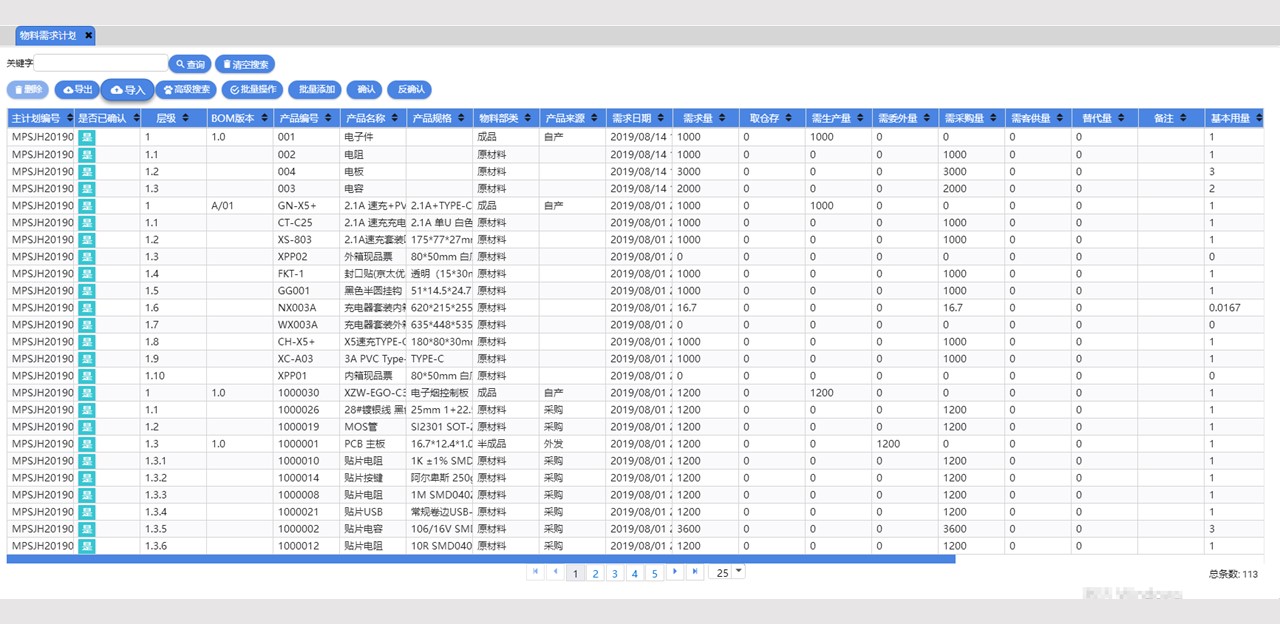This screenshot has width=1280, height=624.
Task: Click product name cell 贴片USB
Action: click(373, 512)
